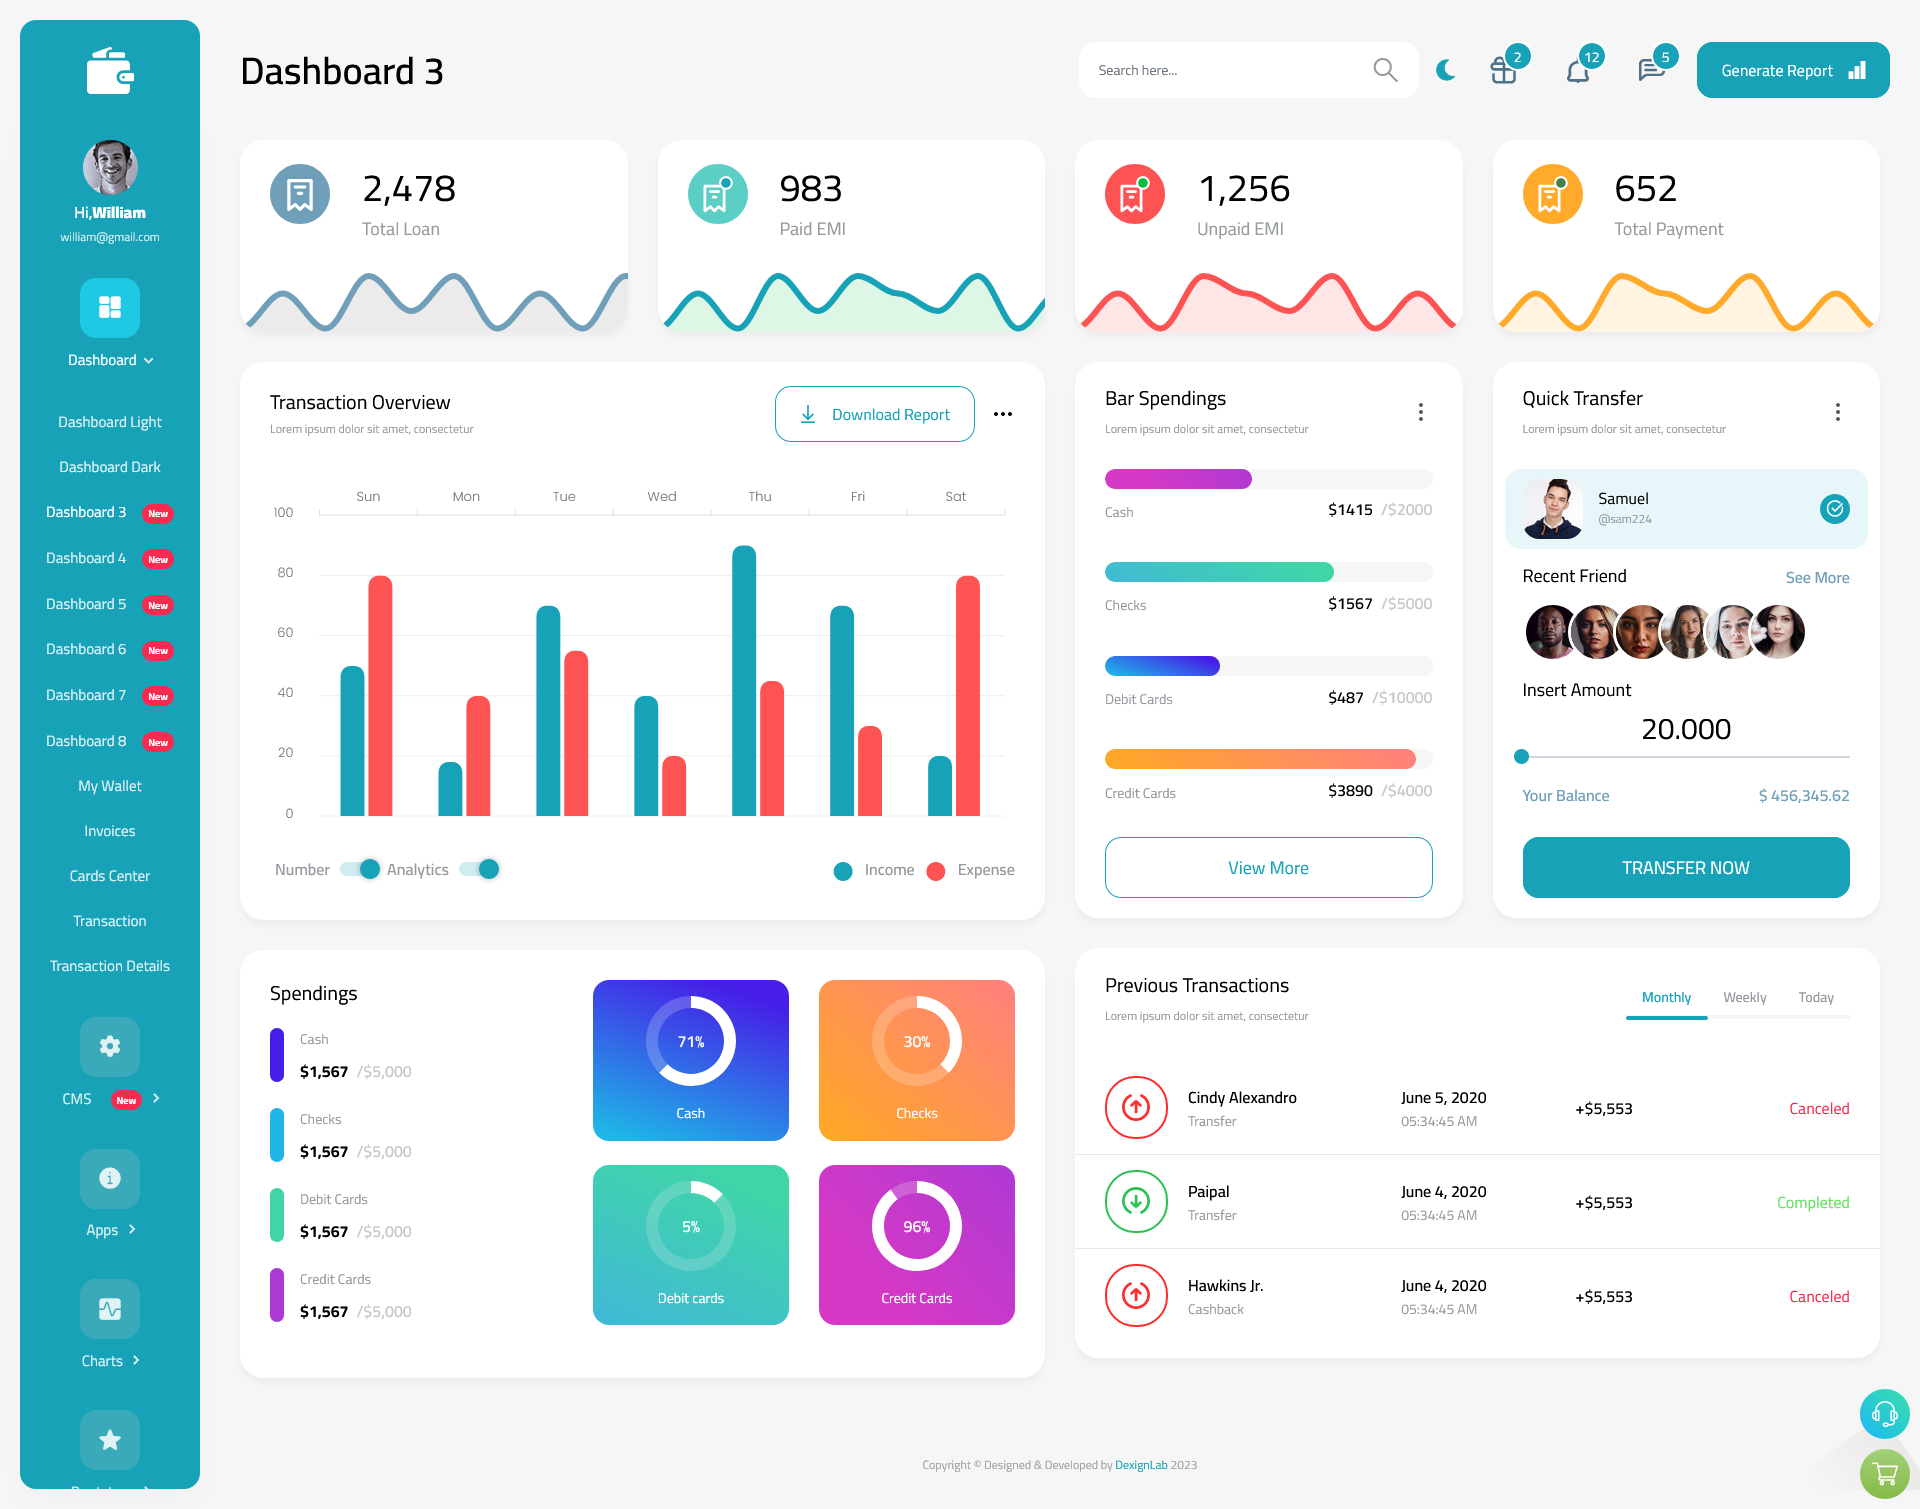
Task: Toggle the Number analytics switch
Action: click(x=357, y=870)
